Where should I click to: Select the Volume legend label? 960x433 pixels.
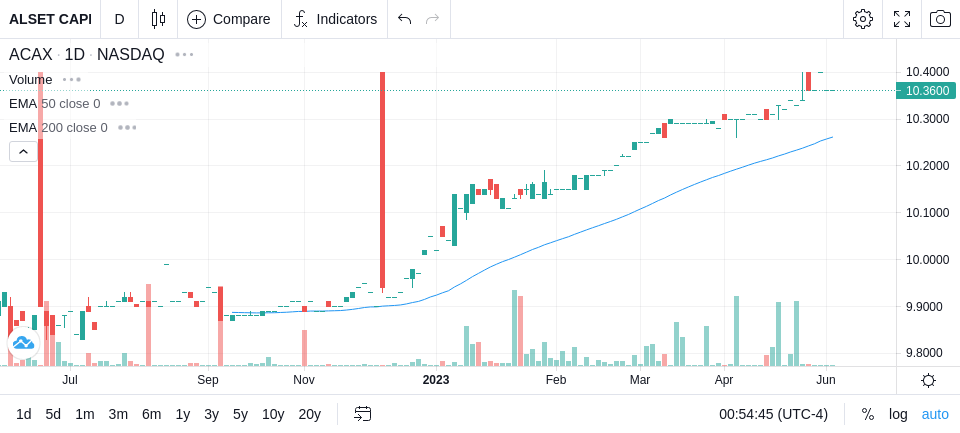(31, 80)
